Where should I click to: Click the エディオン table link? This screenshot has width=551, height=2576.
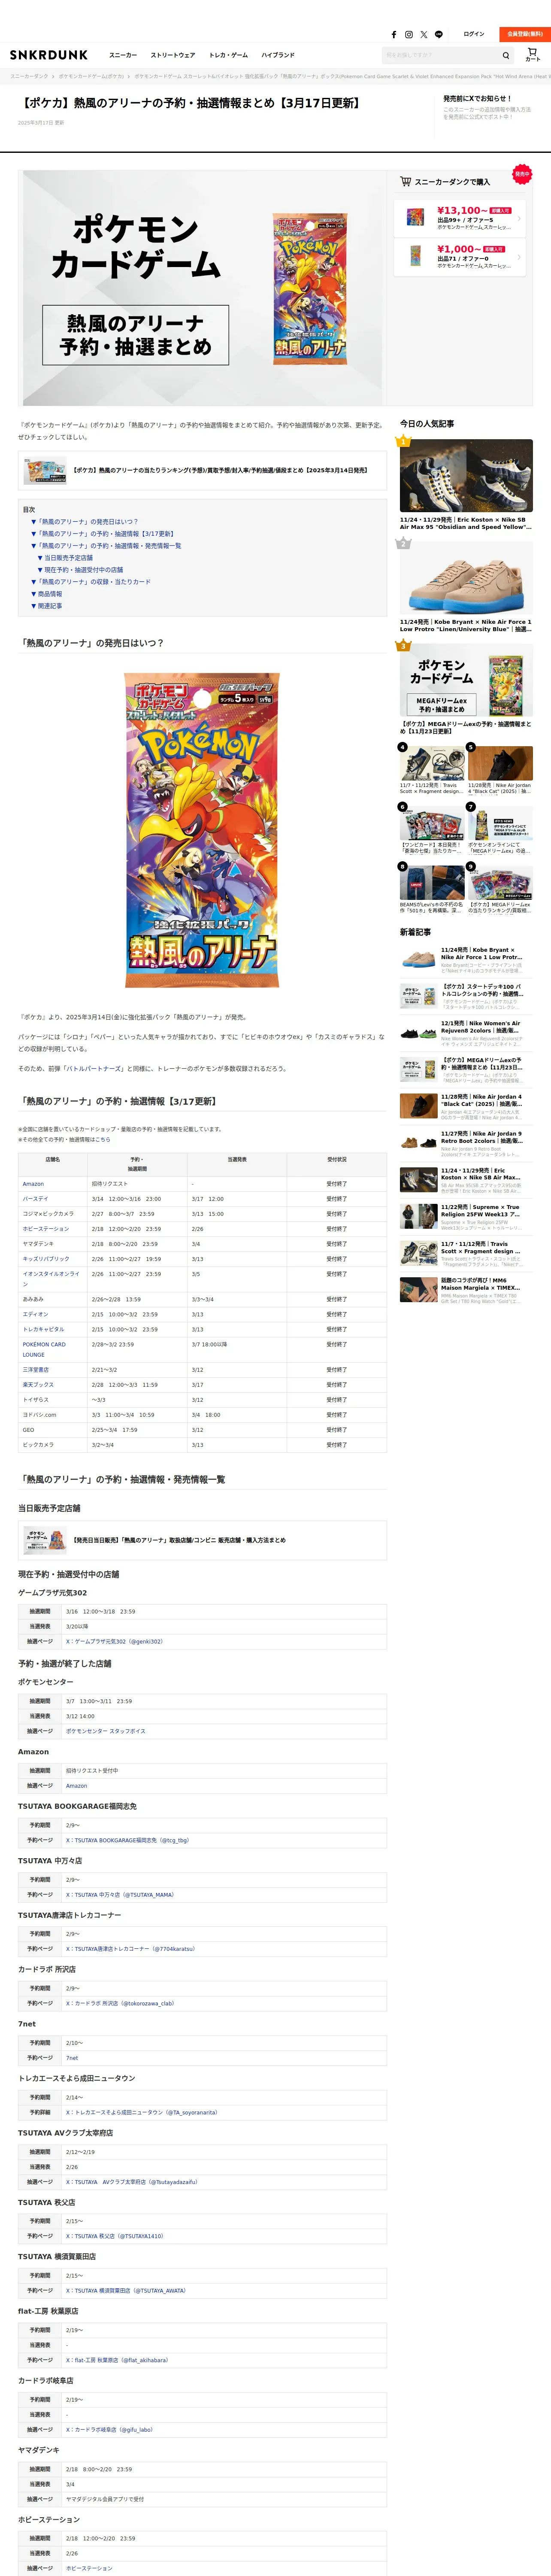tap(35, 1314)
